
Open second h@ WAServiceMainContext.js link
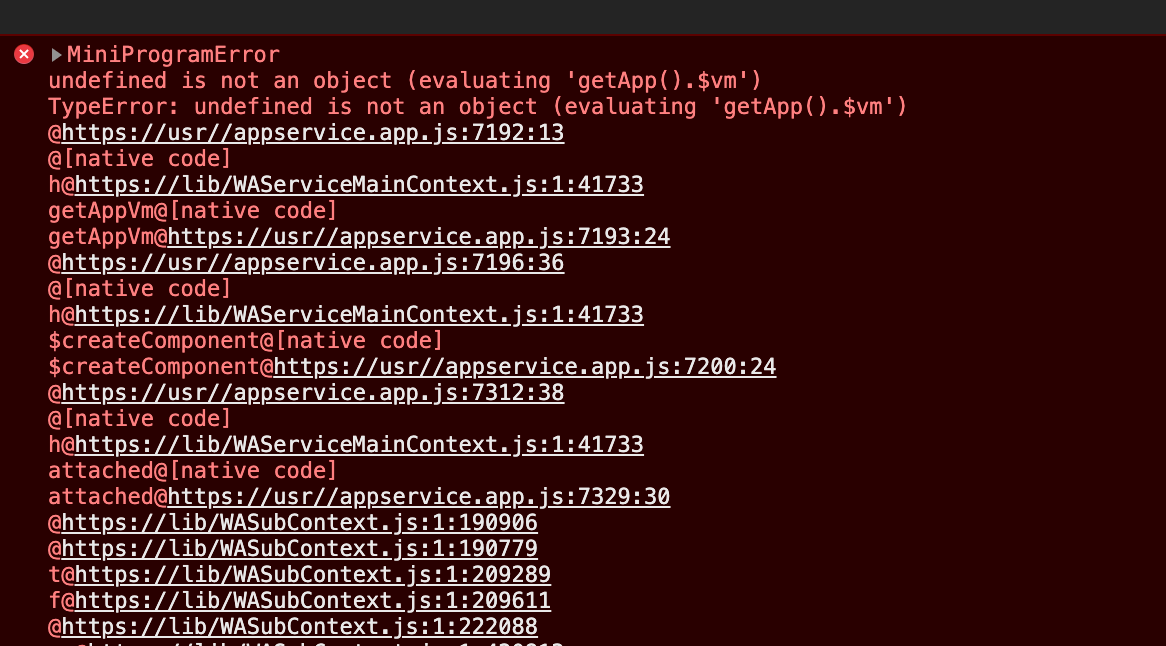[359, 314]
